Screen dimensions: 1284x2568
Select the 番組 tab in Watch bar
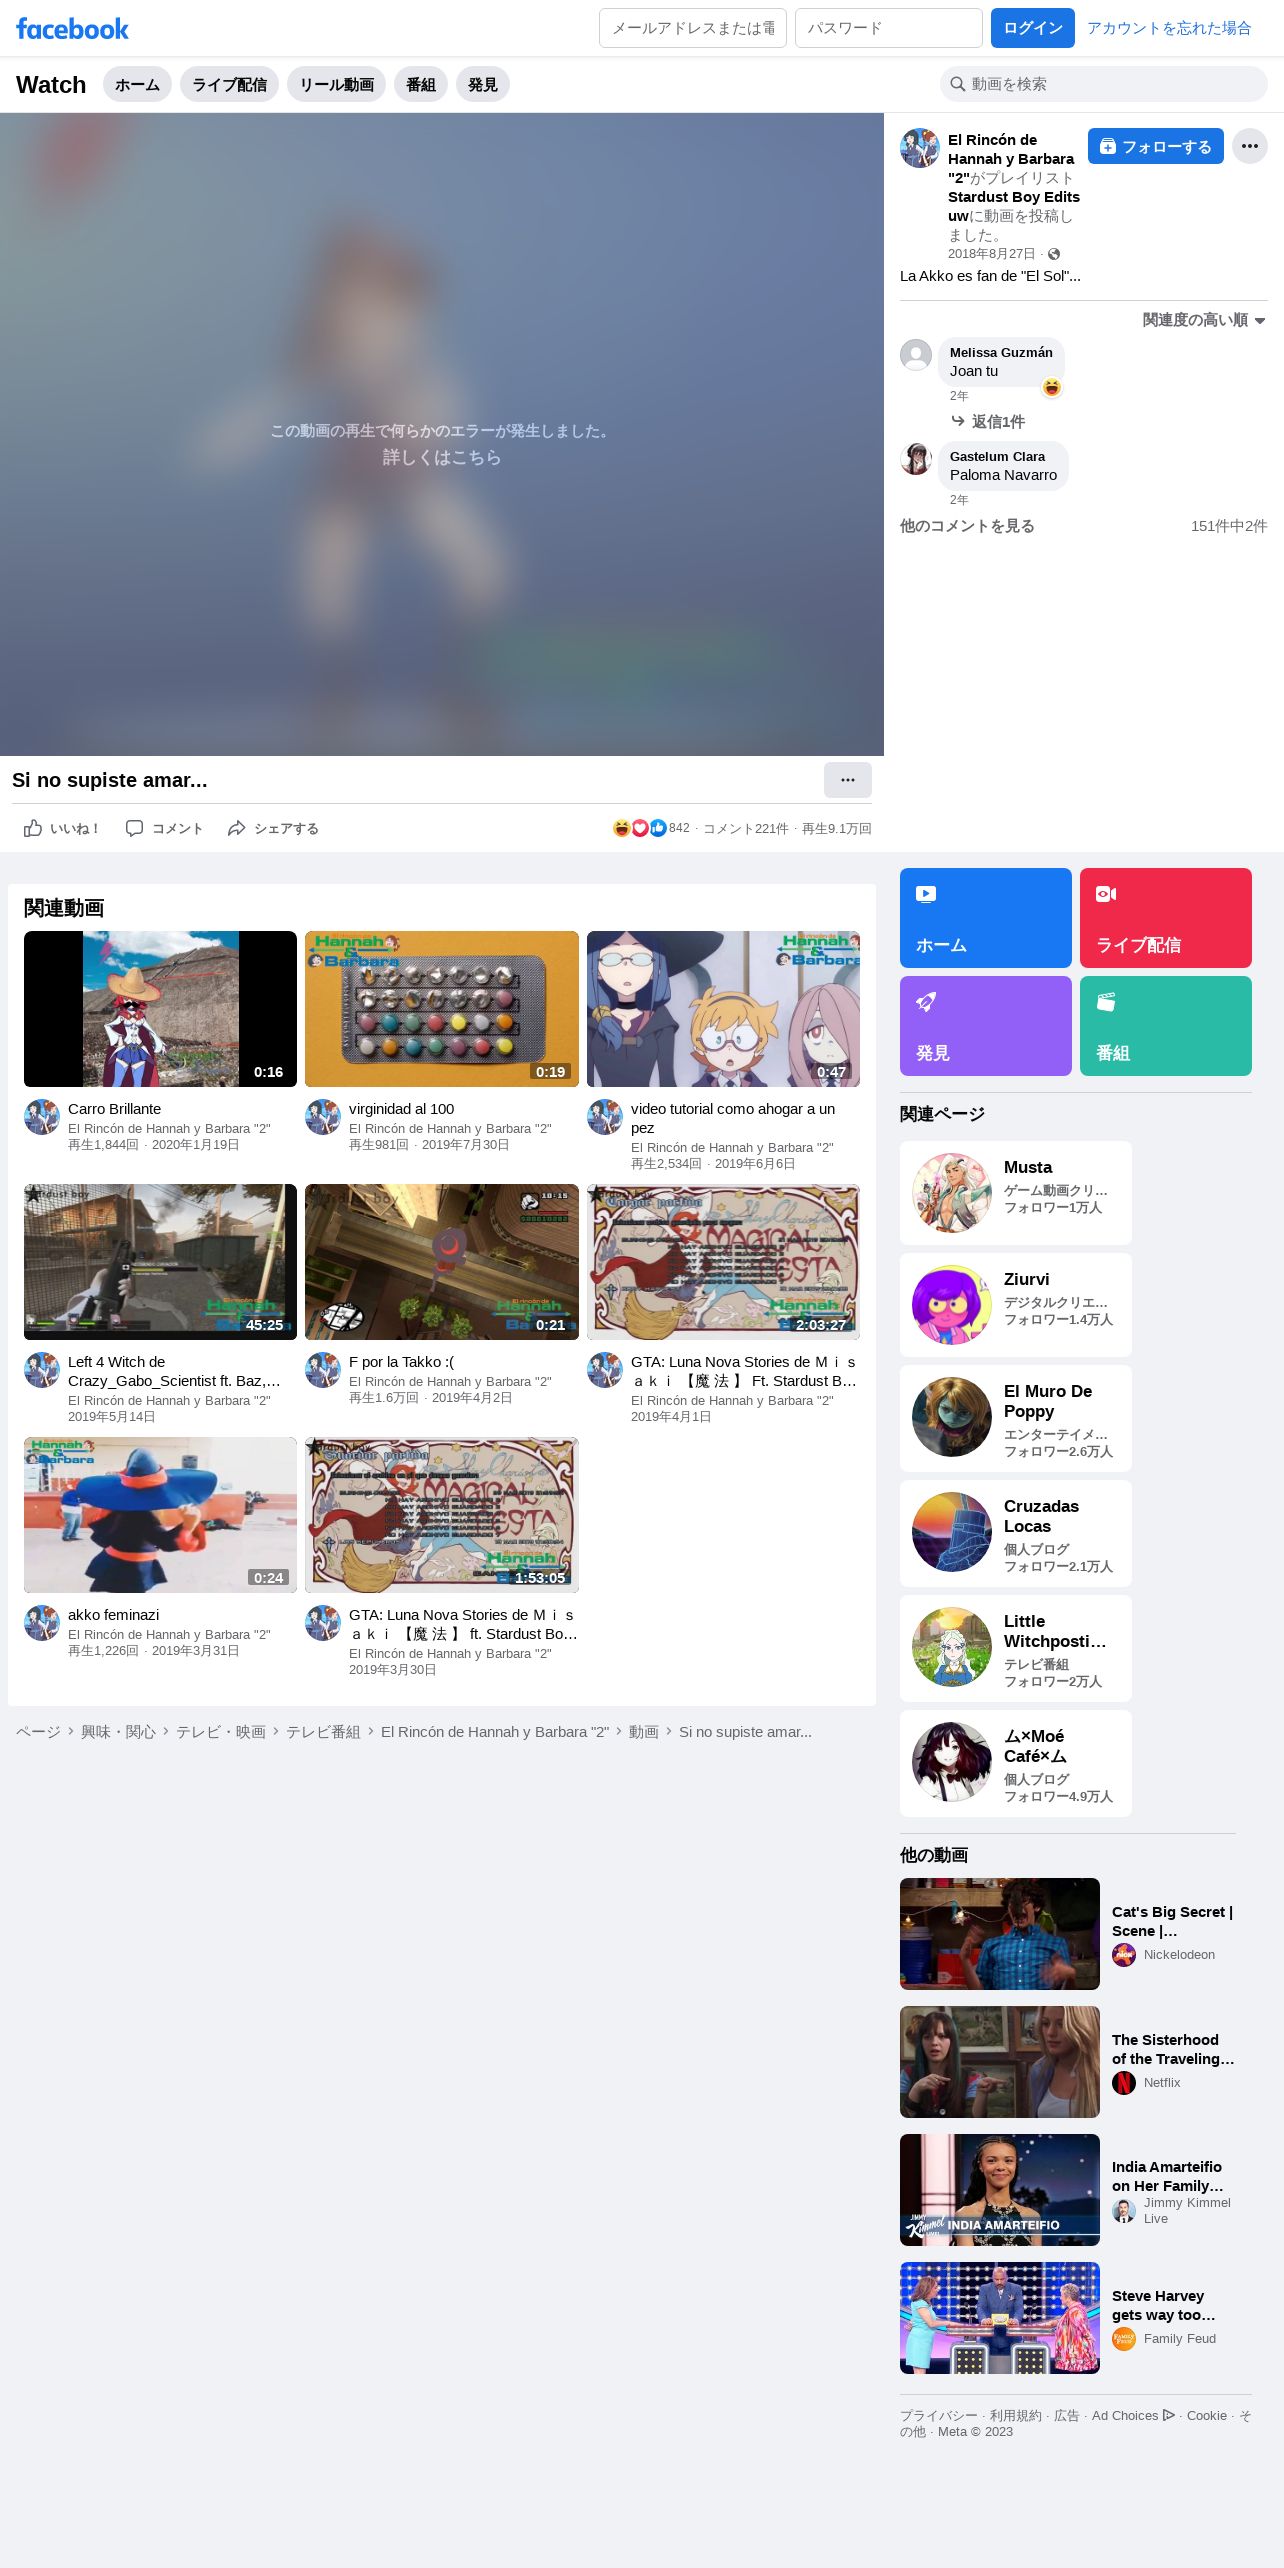[x=420, y=85]
